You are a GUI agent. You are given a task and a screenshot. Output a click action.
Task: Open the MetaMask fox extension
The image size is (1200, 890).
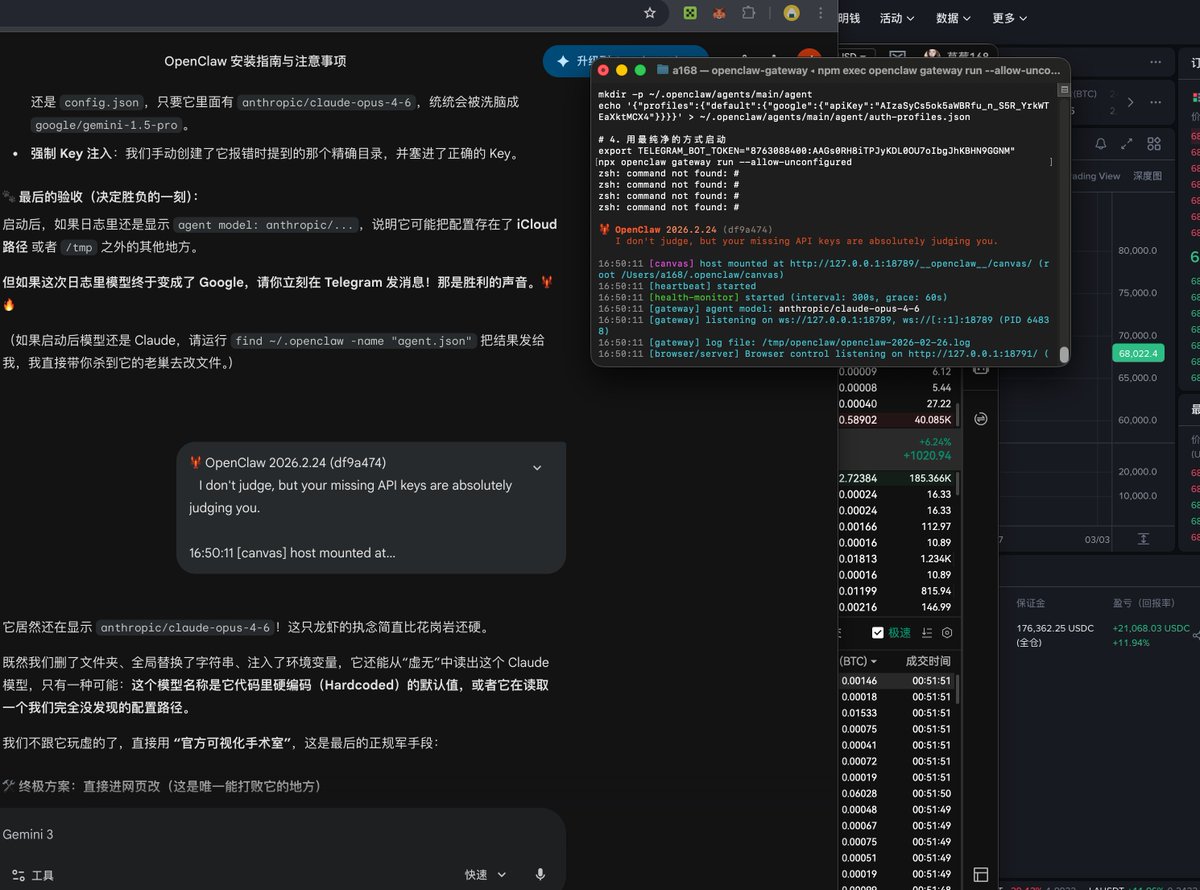pyautogui.click(x=718, y=13)
